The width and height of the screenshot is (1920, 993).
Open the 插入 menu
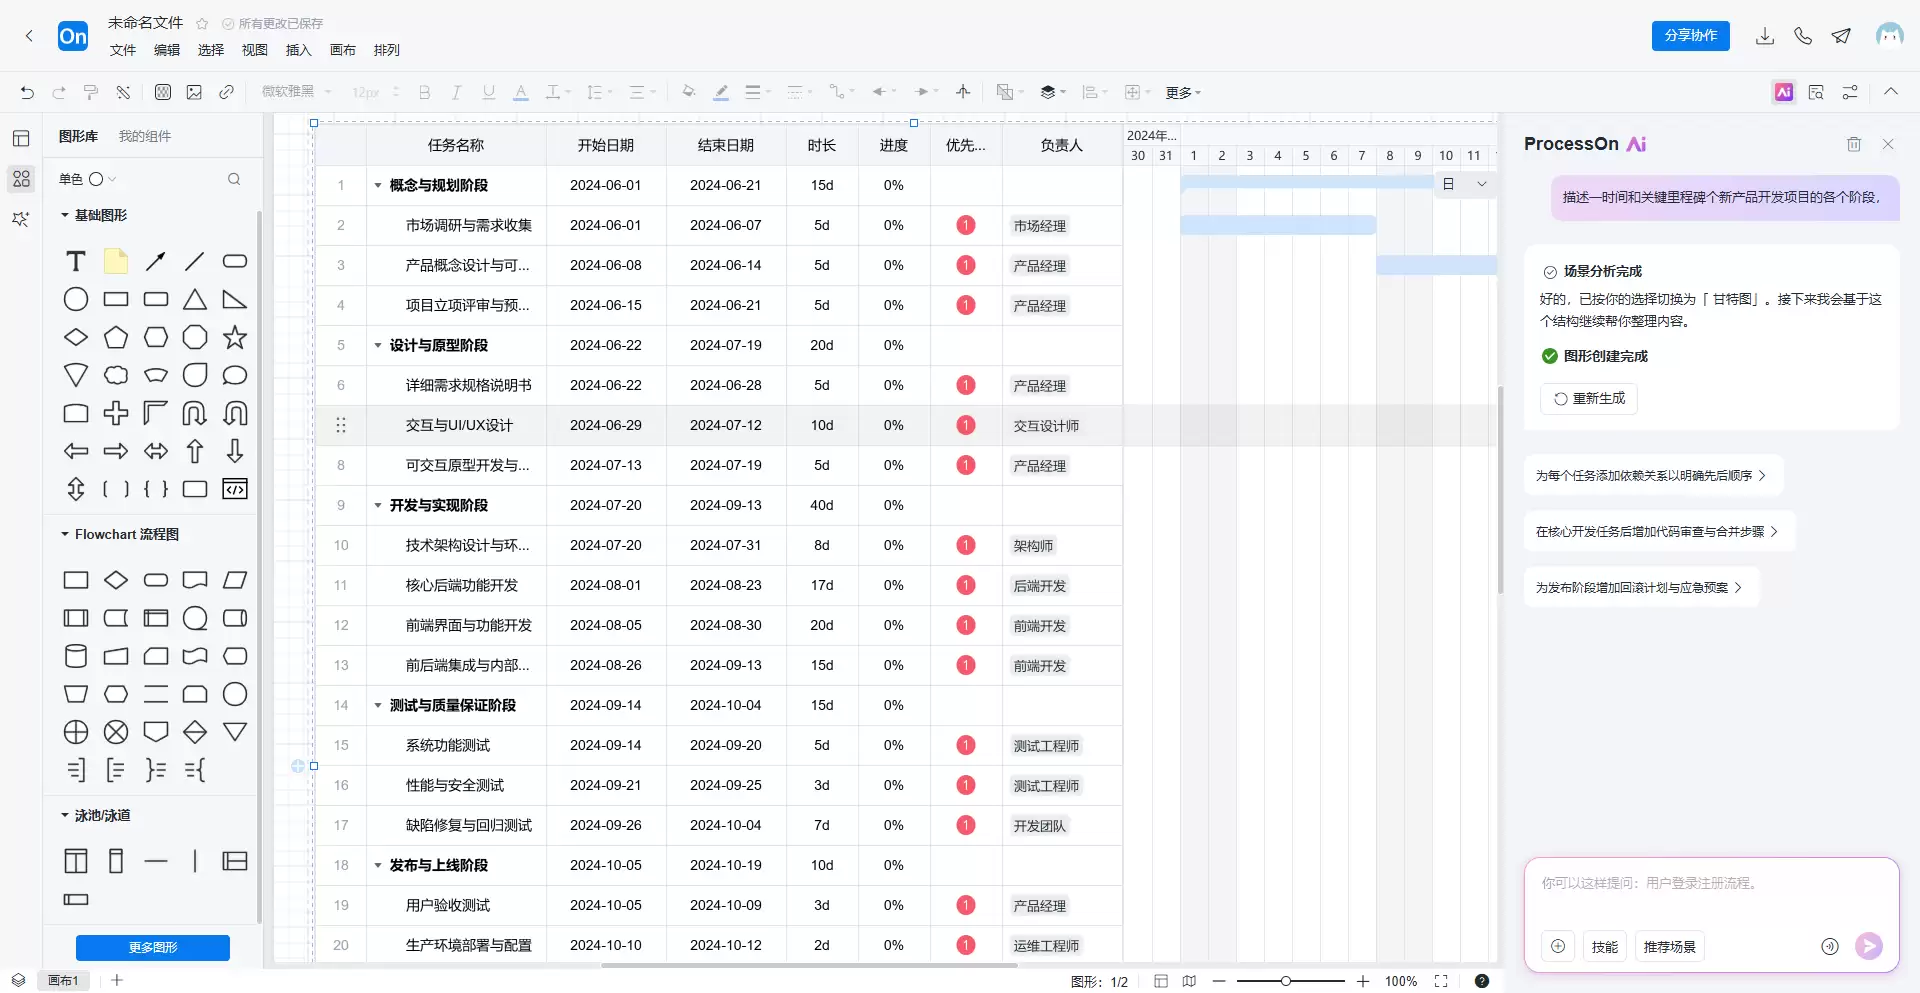click(x=299, y=50)
